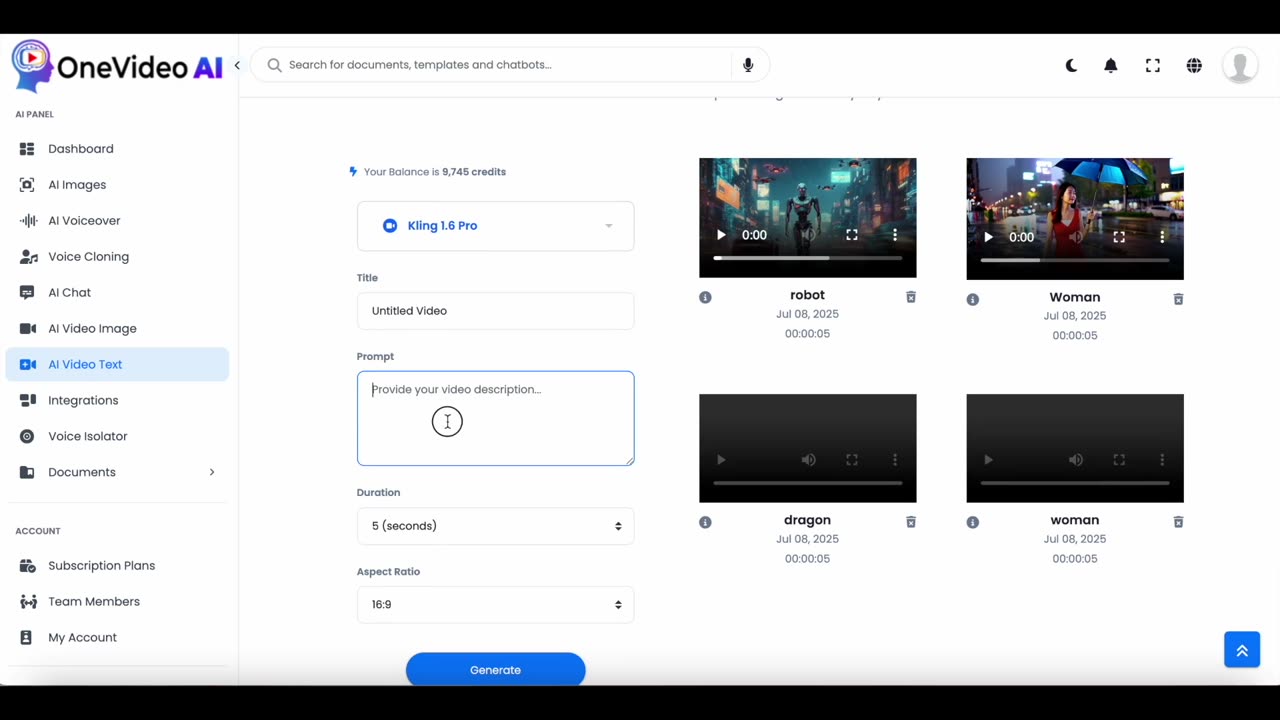
Task: Play the robot video
Action: 720,235
